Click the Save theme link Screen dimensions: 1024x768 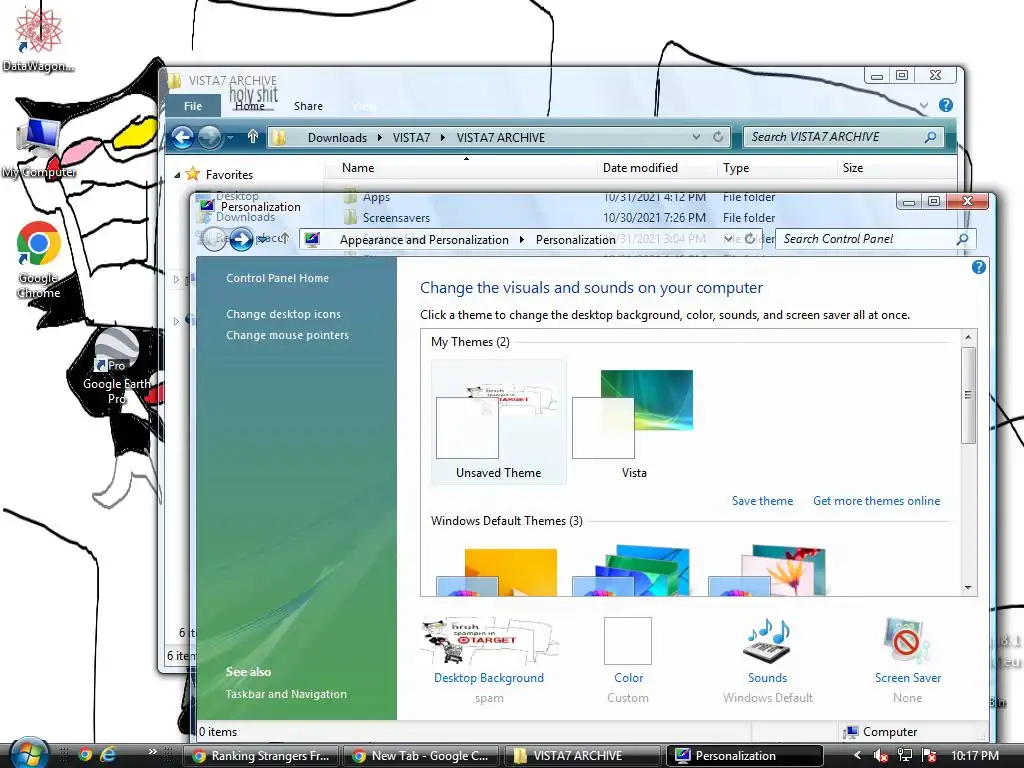click(762, 501)
